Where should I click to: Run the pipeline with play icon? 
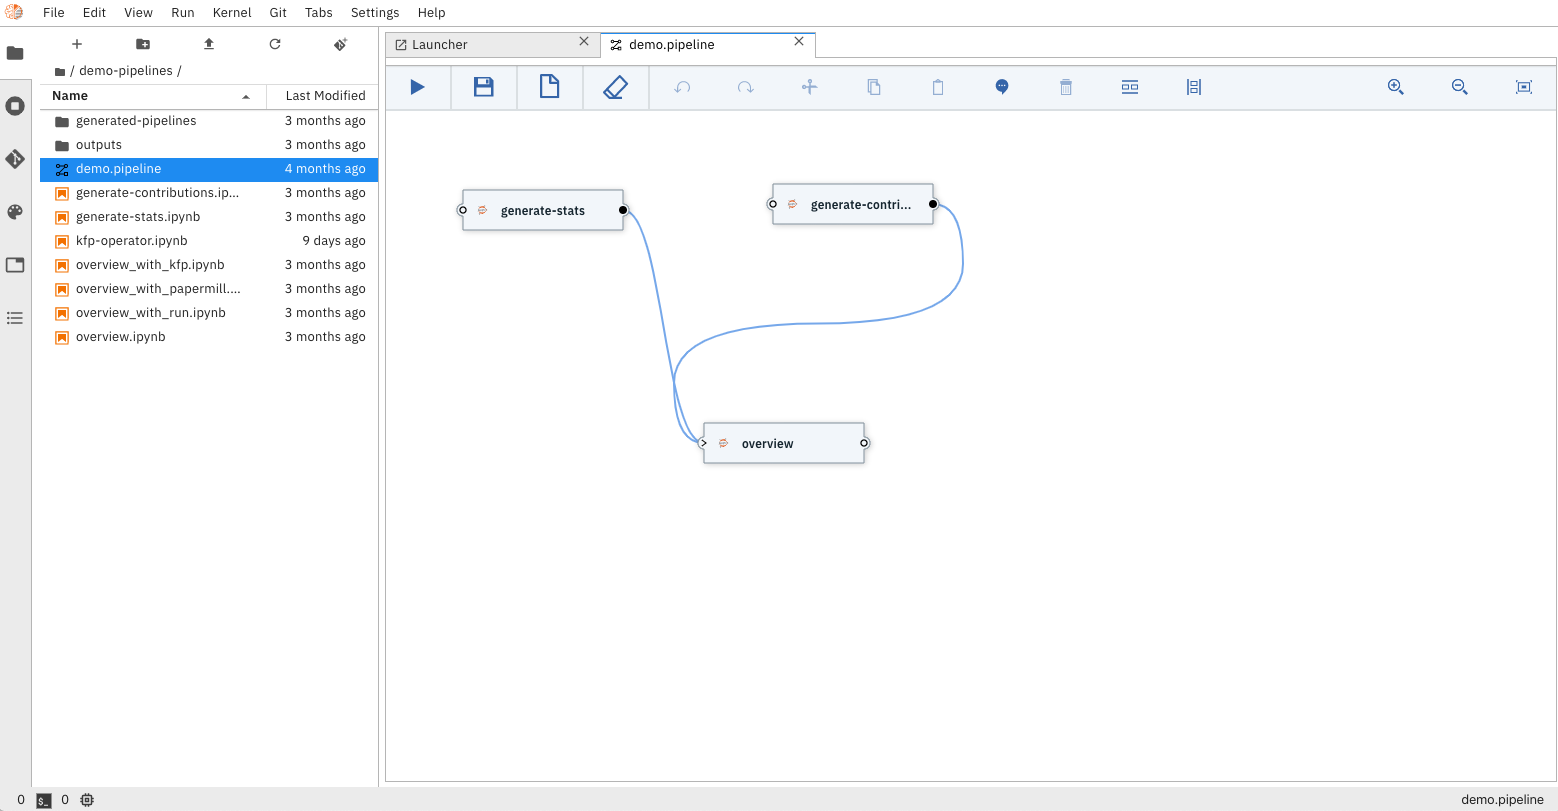[418, 87]
